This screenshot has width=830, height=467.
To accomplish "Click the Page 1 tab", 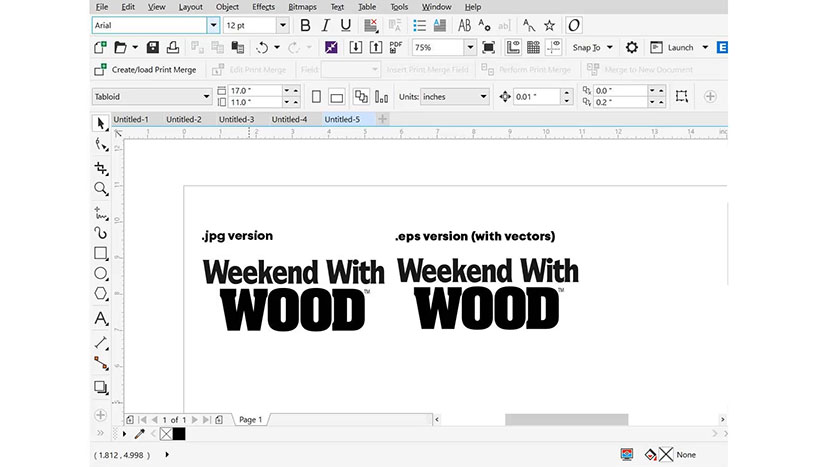I will pyautogui.click(x=250, y=420).
